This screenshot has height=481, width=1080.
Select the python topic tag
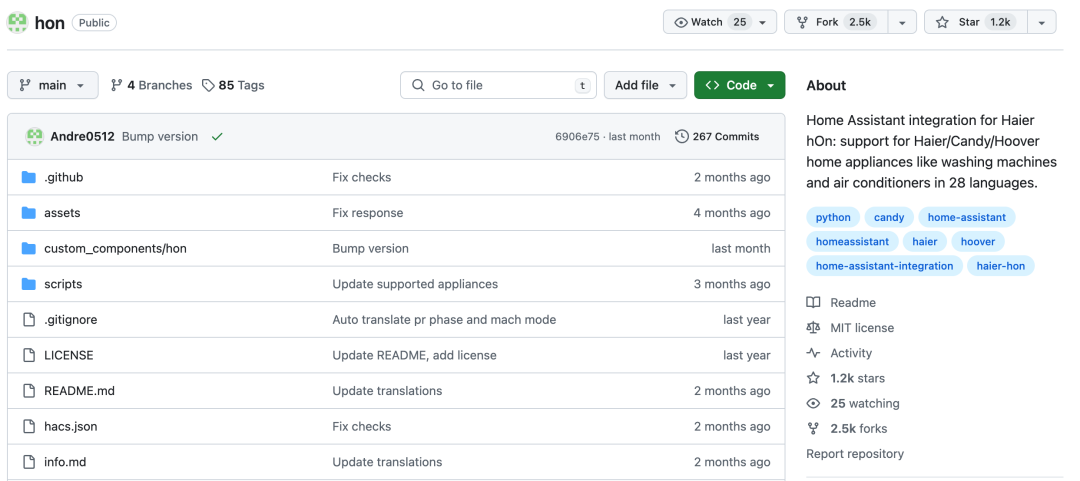pos(833,217)
